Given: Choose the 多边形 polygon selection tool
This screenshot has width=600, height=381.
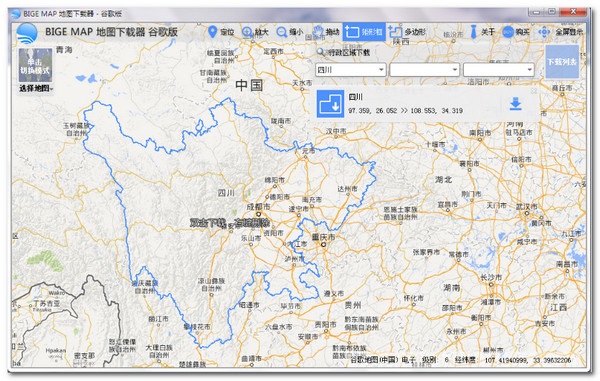Looking at the screenshot, I should [407, 32].
